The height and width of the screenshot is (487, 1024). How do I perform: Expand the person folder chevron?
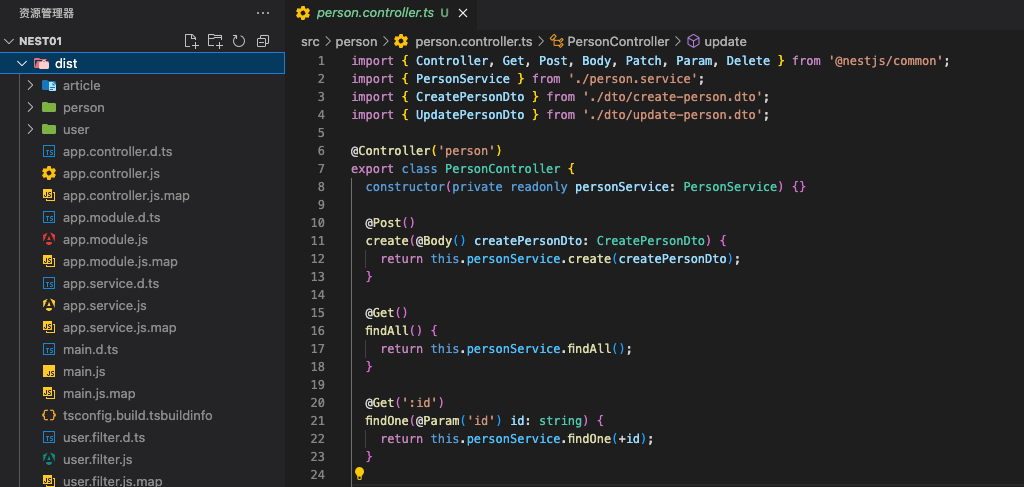pyautogui.click(x=30, y=107)
